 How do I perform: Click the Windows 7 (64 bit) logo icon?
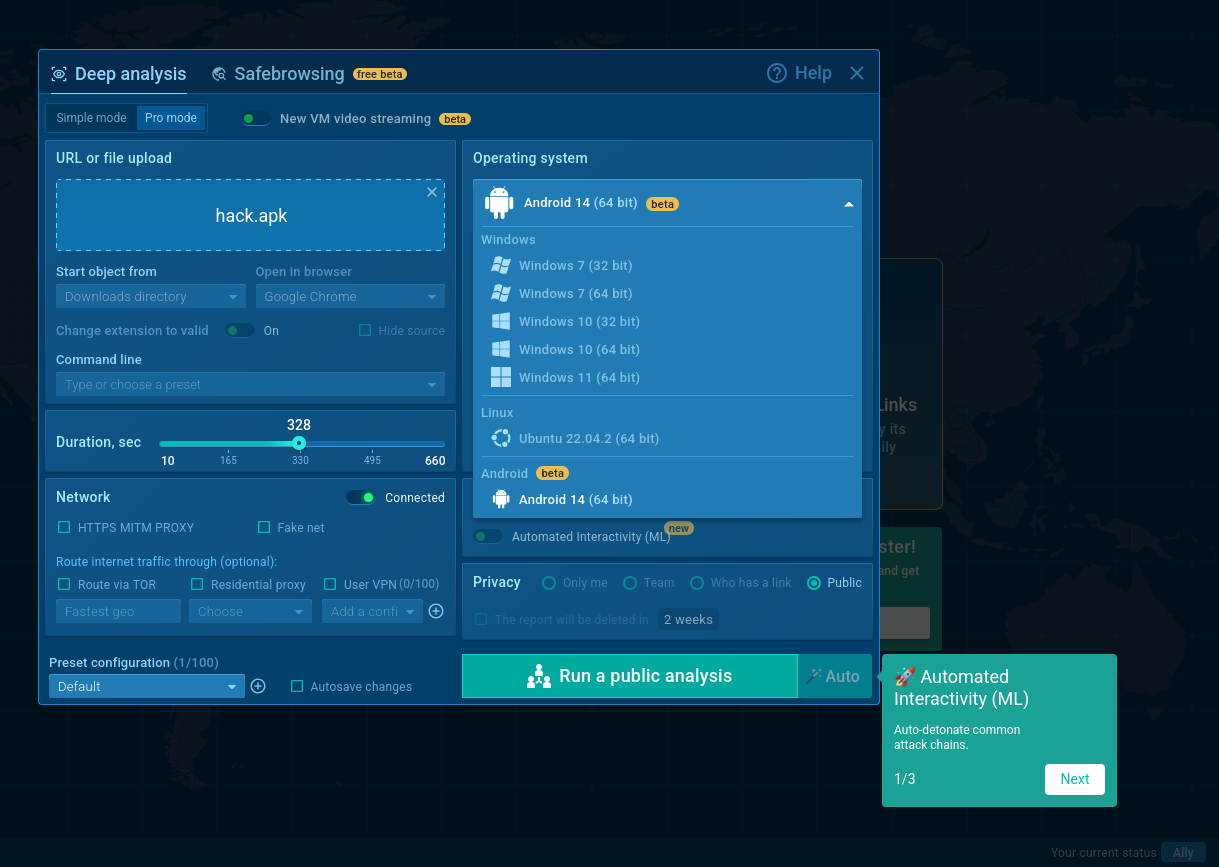[x=501, y=293]
